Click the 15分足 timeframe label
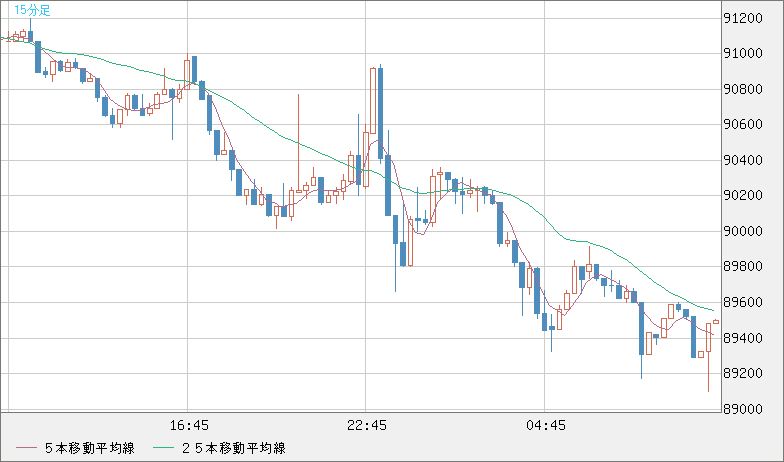 [x=32, y=10]
